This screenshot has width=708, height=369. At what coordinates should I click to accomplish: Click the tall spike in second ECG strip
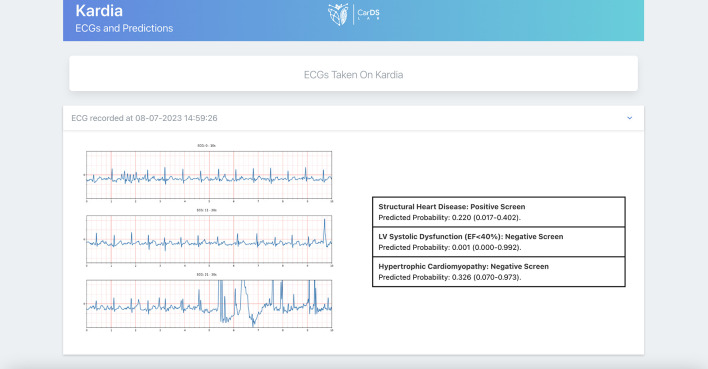[x=325, y=231]
